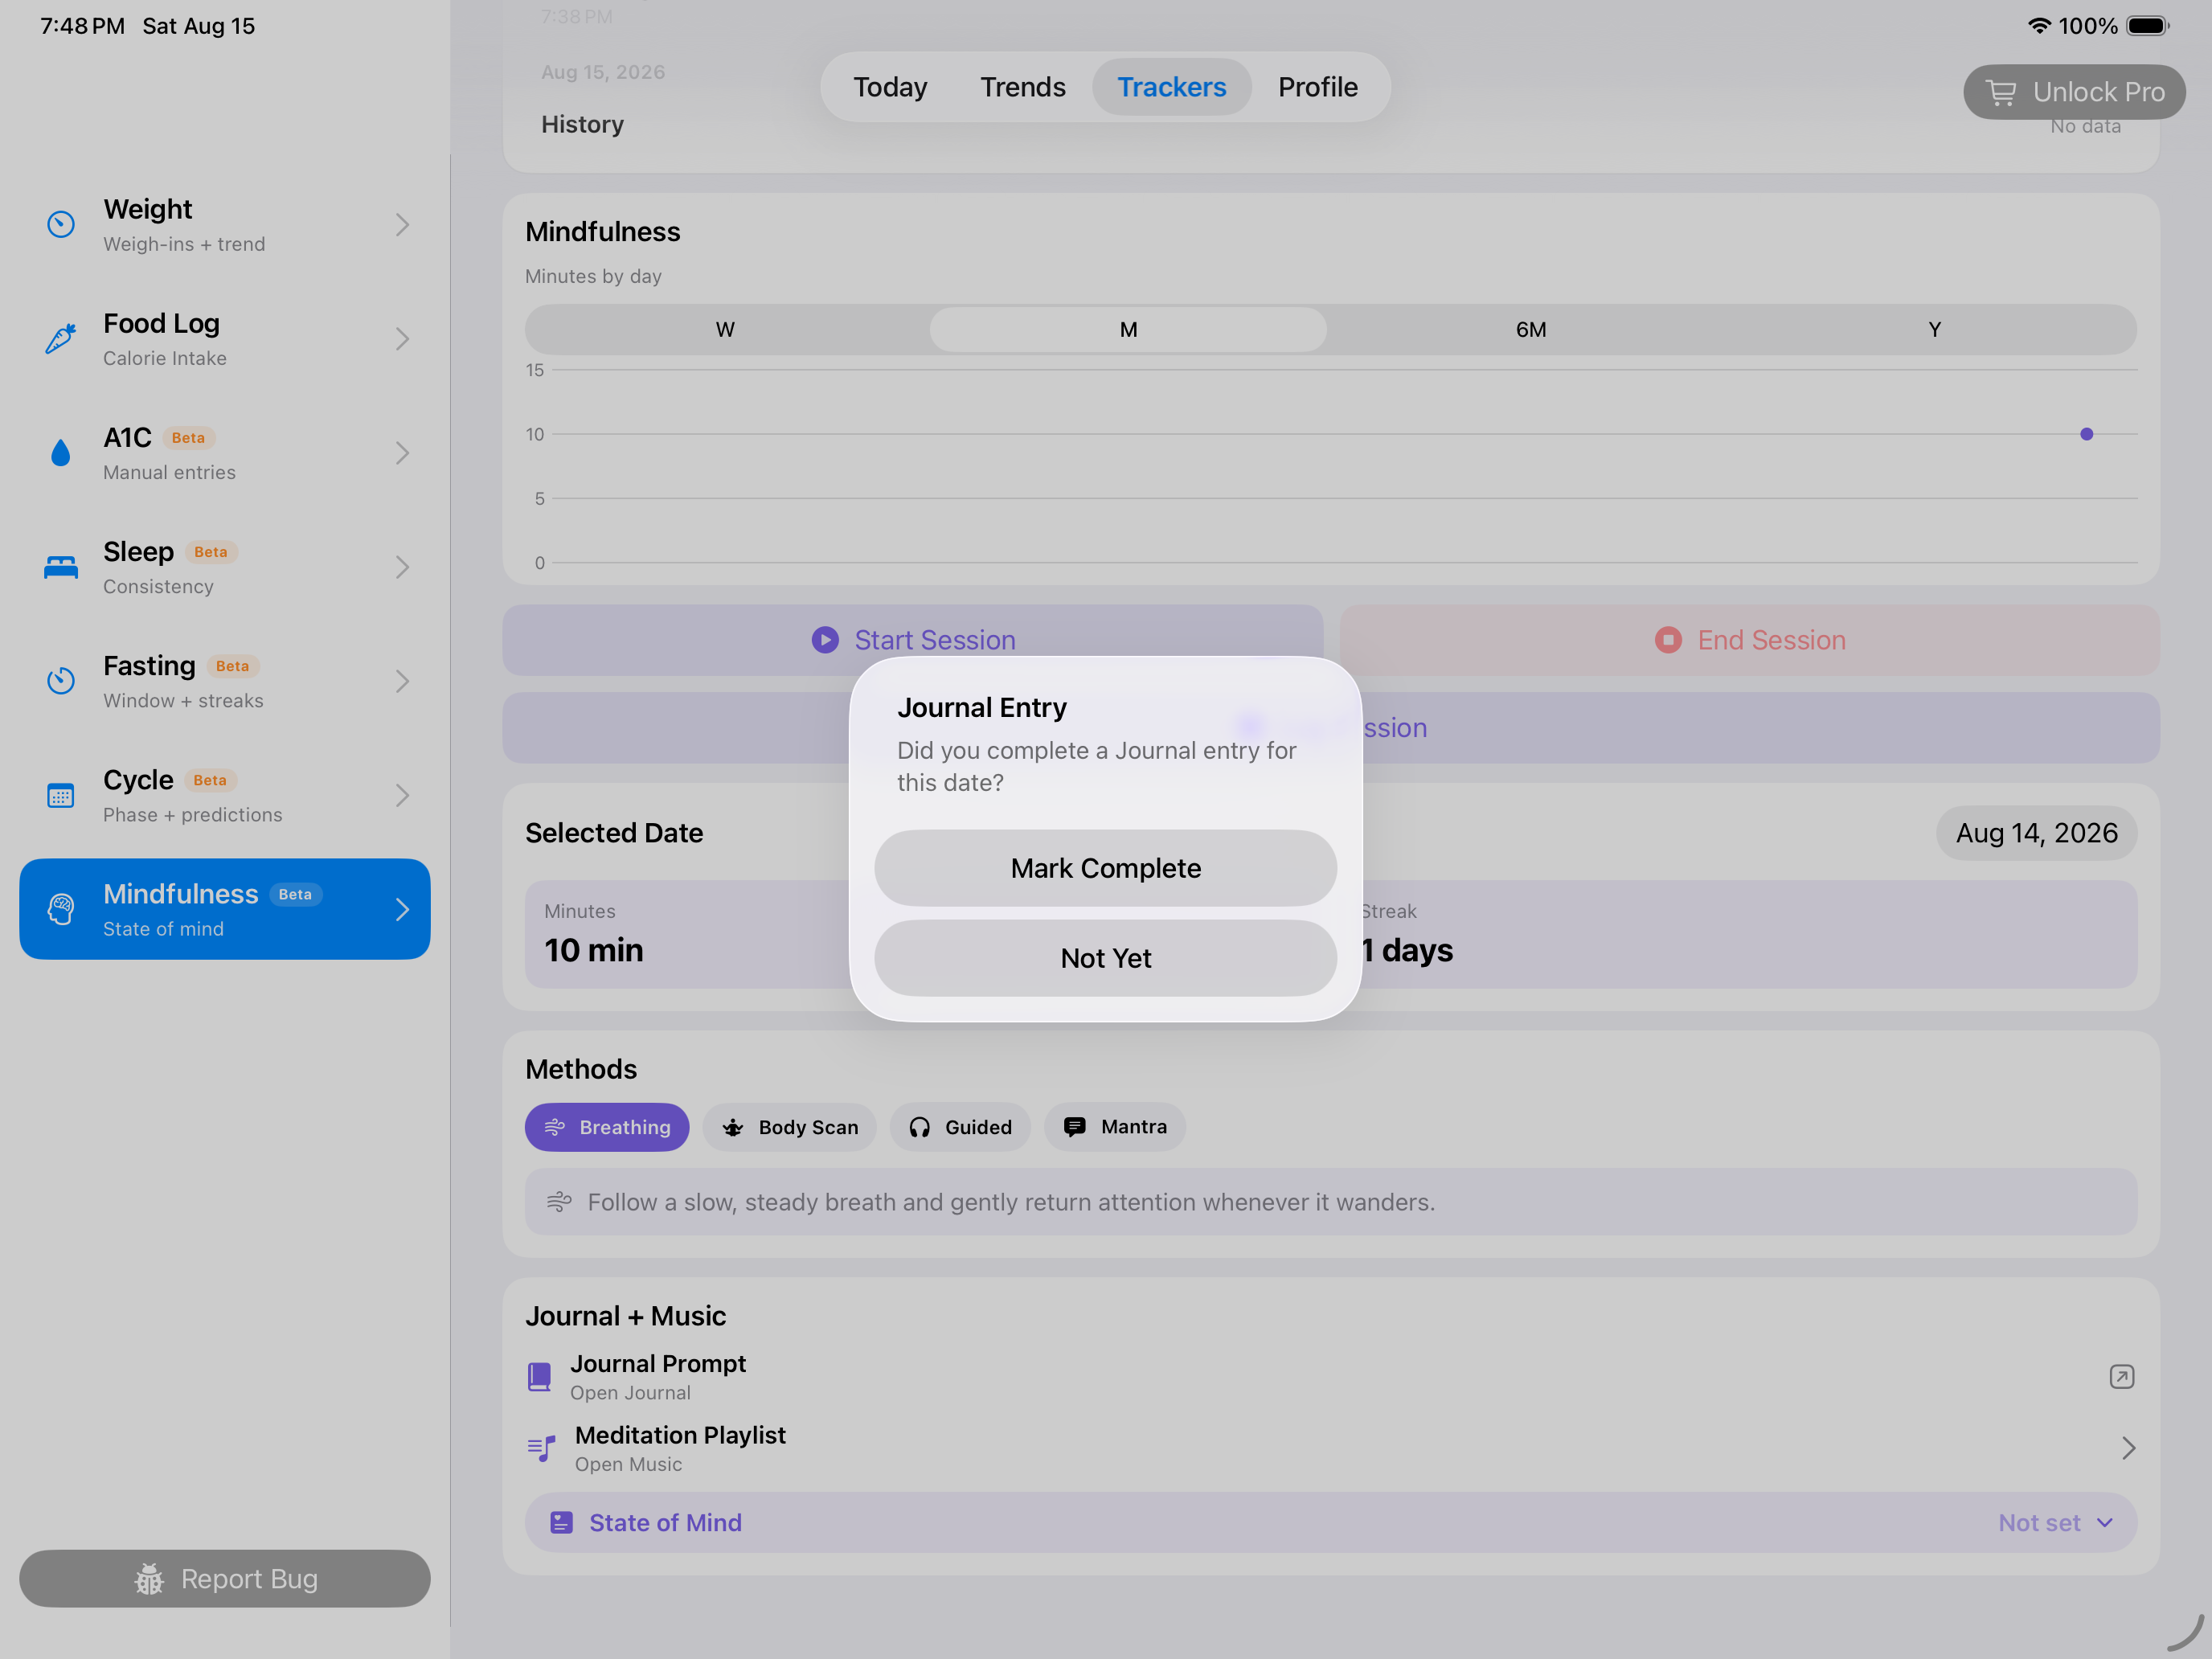Open the Profile tab
The height and width of the screenshot is (1659, 2212).
coord(1317,87)
